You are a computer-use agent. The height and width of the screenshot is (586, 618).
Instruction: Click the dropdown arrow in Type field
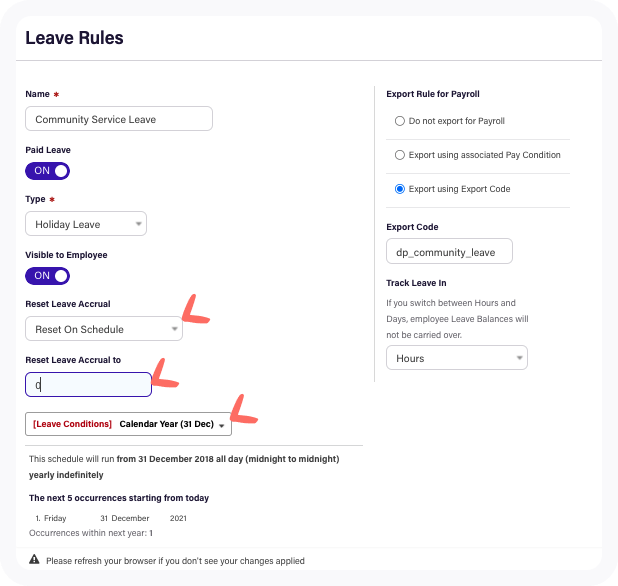[138, 224]
